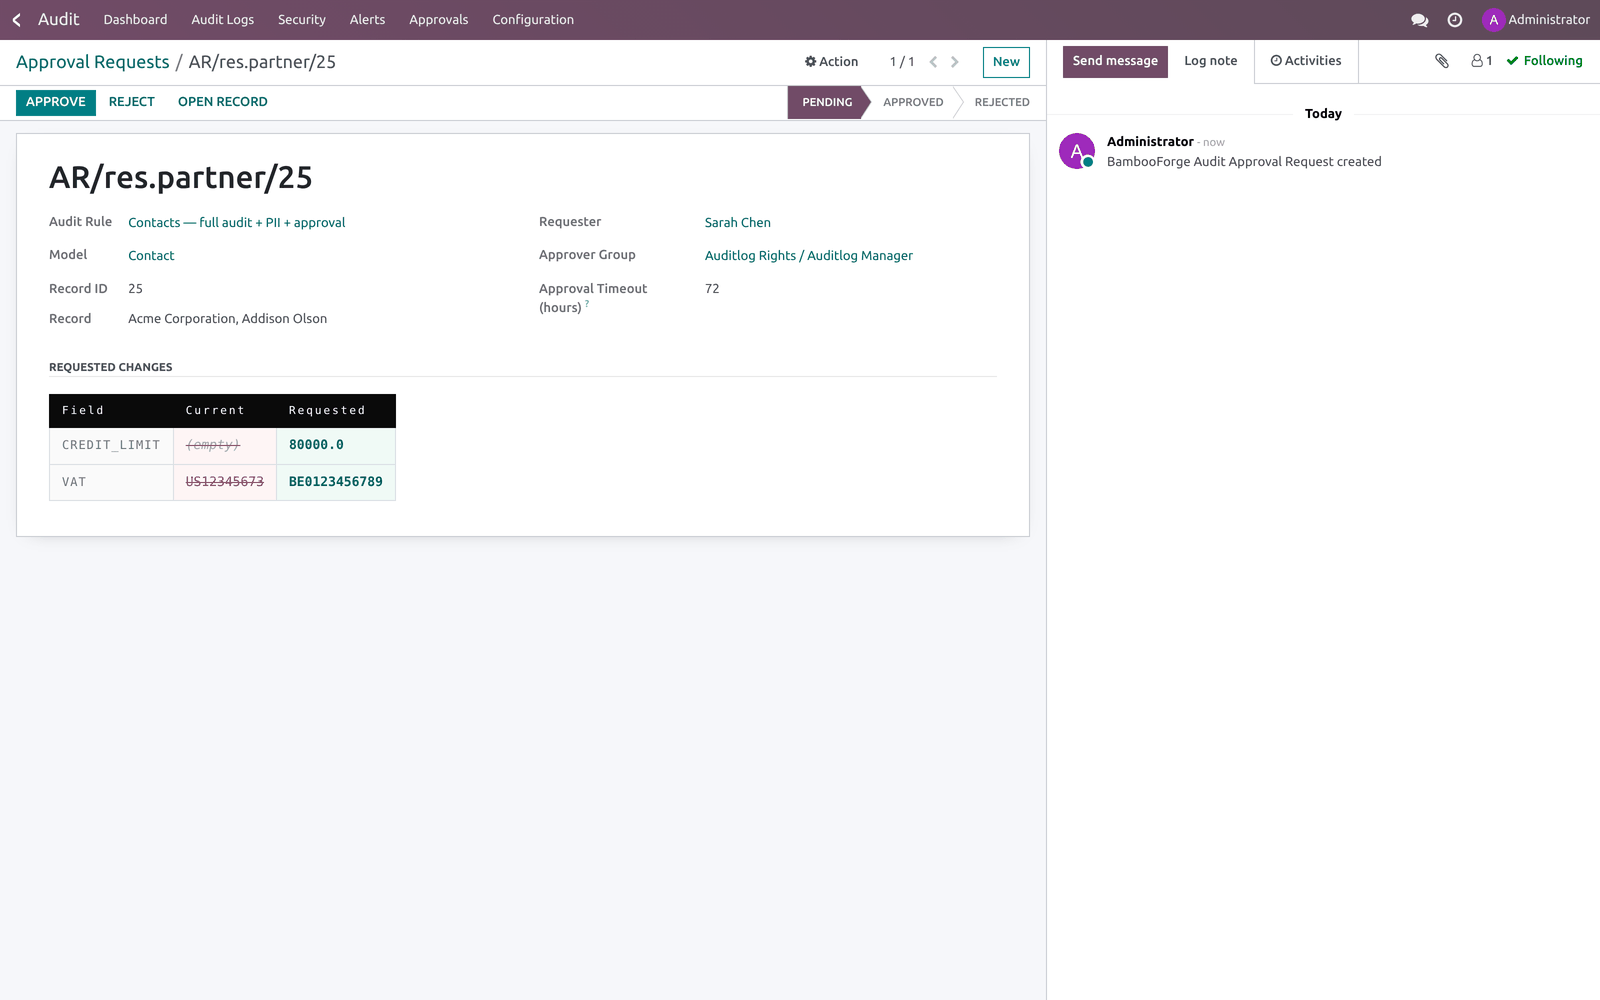Viewport: 1600px width, 1000px height.
Task: Open the Administrator user menu
Action: point(1536,20)
